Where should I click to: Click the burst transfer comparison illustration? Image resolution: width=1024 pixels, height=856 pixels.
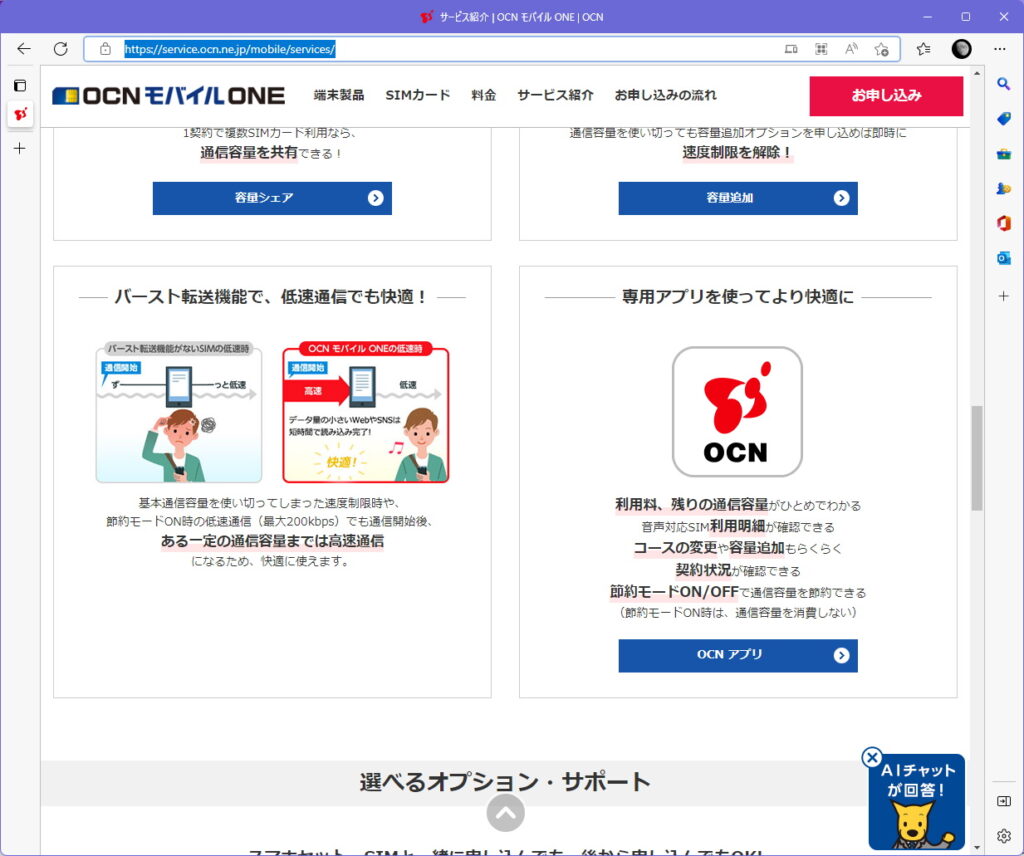[272, 412]
